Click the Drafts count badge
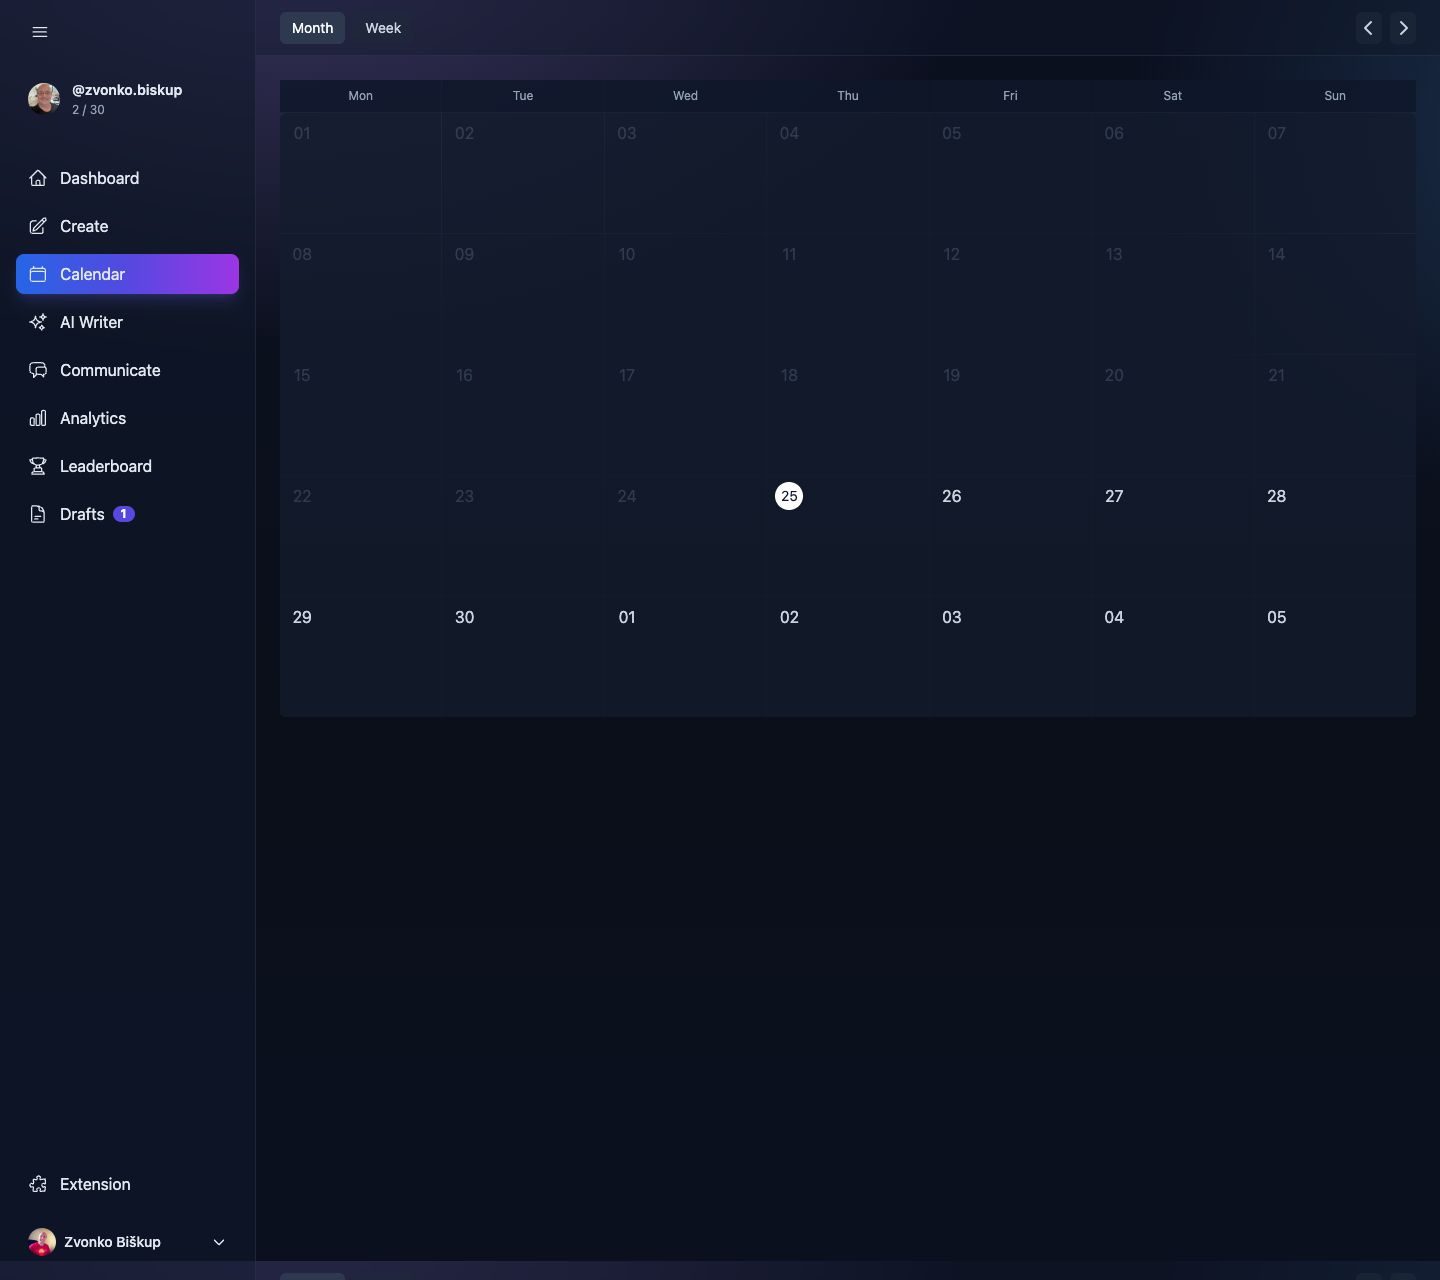1440x1280 pixels. pos(124,514)
